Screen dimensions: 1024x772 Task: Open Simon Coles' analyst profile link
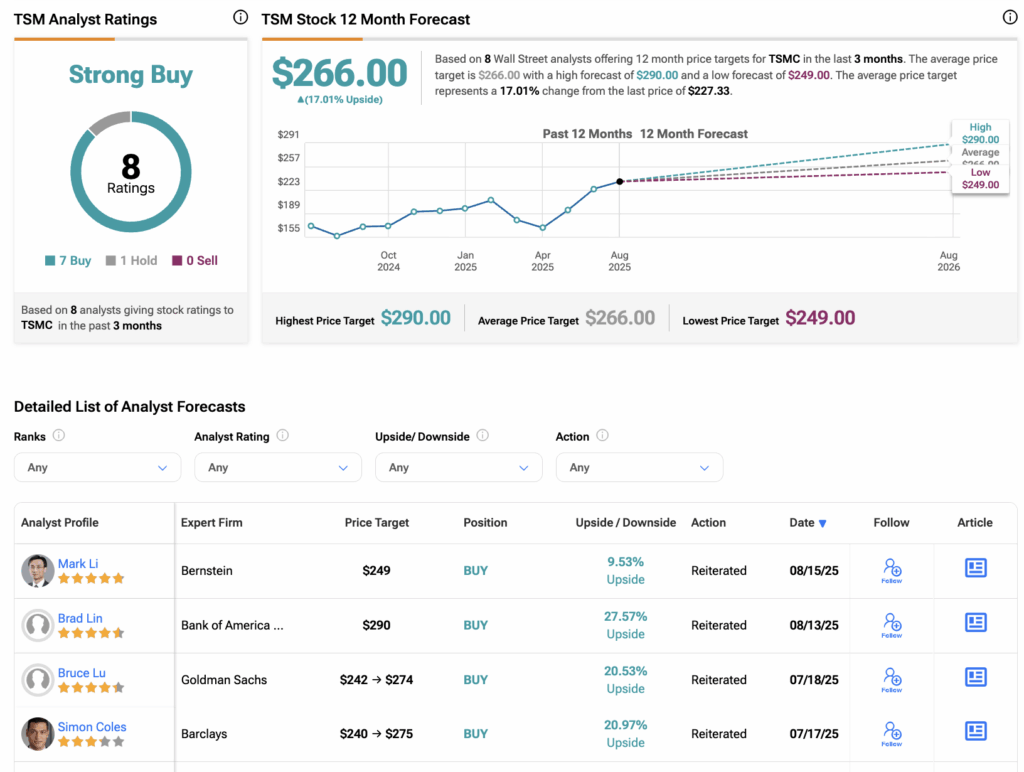[x=92, y=727]
